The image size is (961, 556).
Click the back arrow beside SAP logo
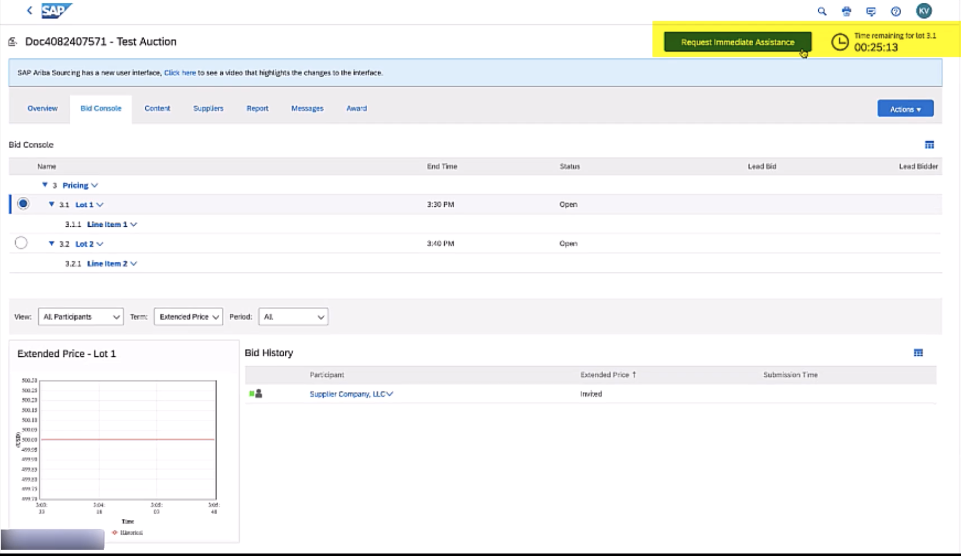pos(29,10)
